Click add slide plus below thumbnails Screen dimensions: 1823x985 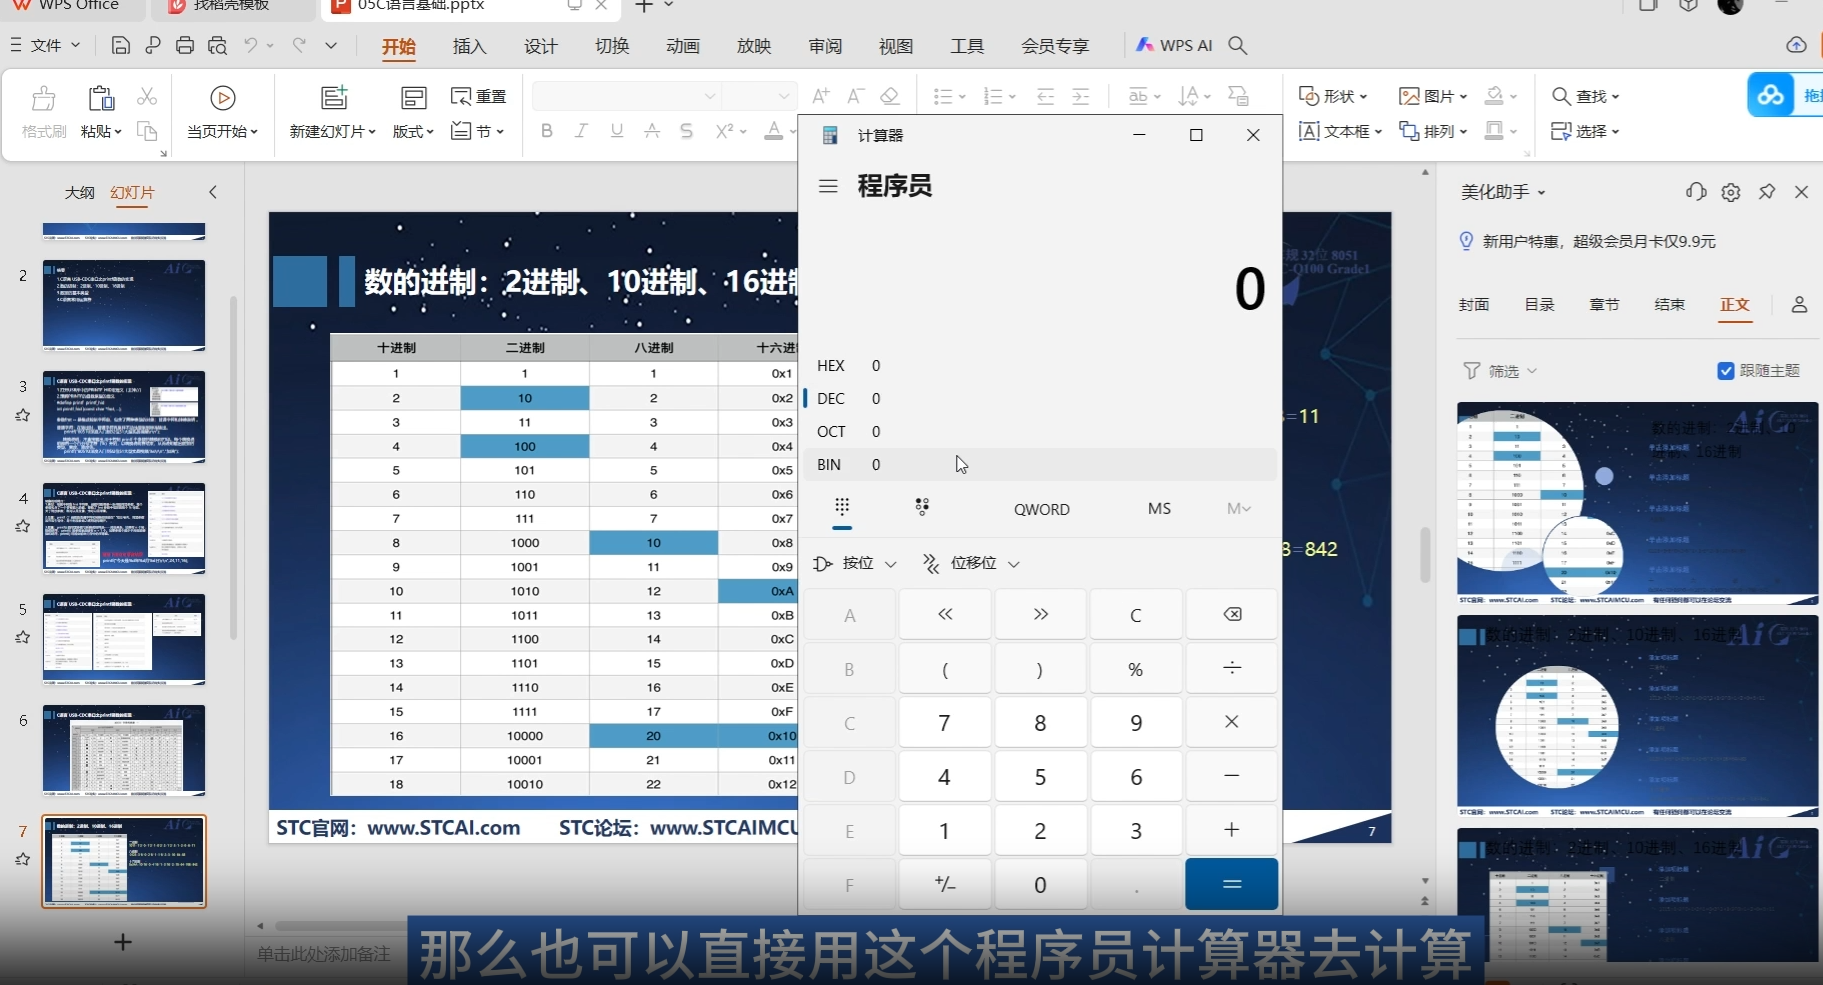(x=123, y=942)
